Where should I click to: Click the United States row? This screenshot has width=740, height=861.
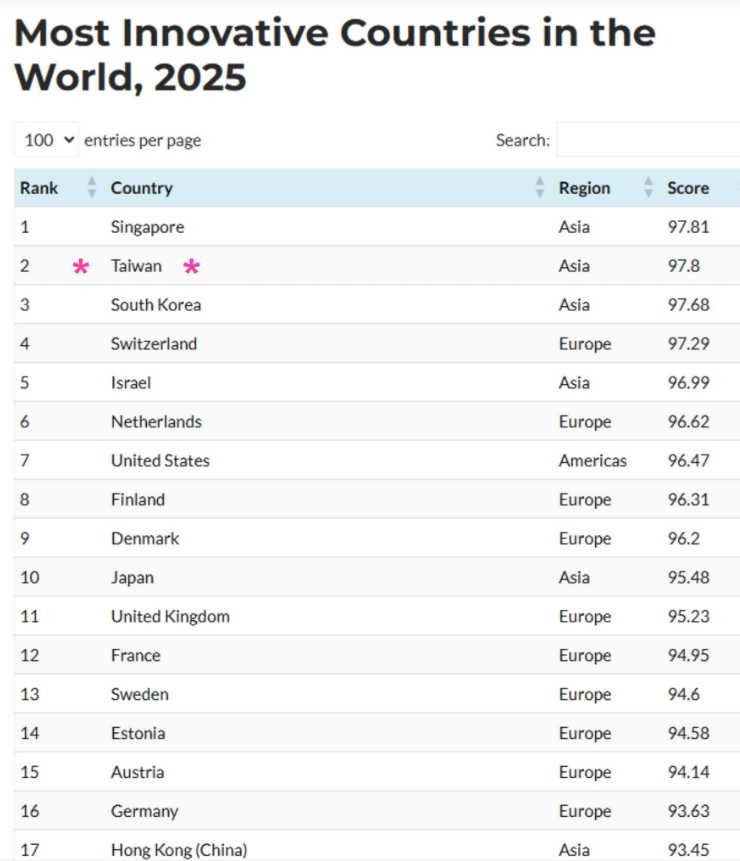[x=377, y=460]
